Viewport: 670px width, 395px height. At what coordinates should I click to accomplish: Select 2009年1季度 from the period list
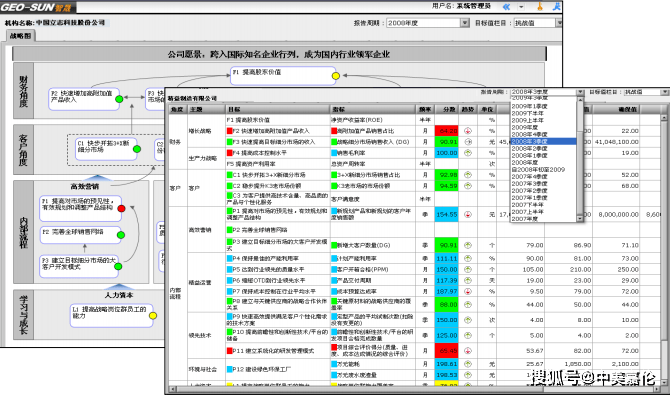(529, 106)
